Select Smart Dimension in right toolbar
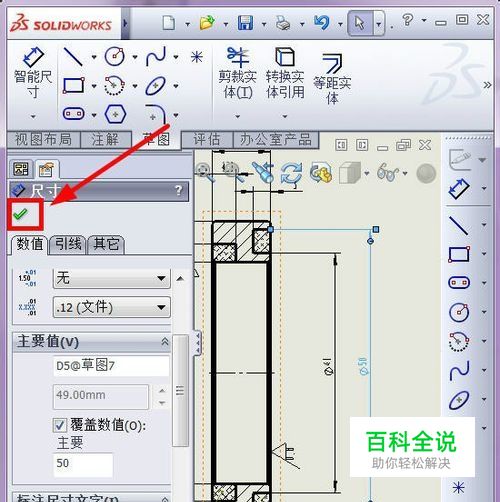This screenshot has width=500, height=502. click(x=459, y=189)
